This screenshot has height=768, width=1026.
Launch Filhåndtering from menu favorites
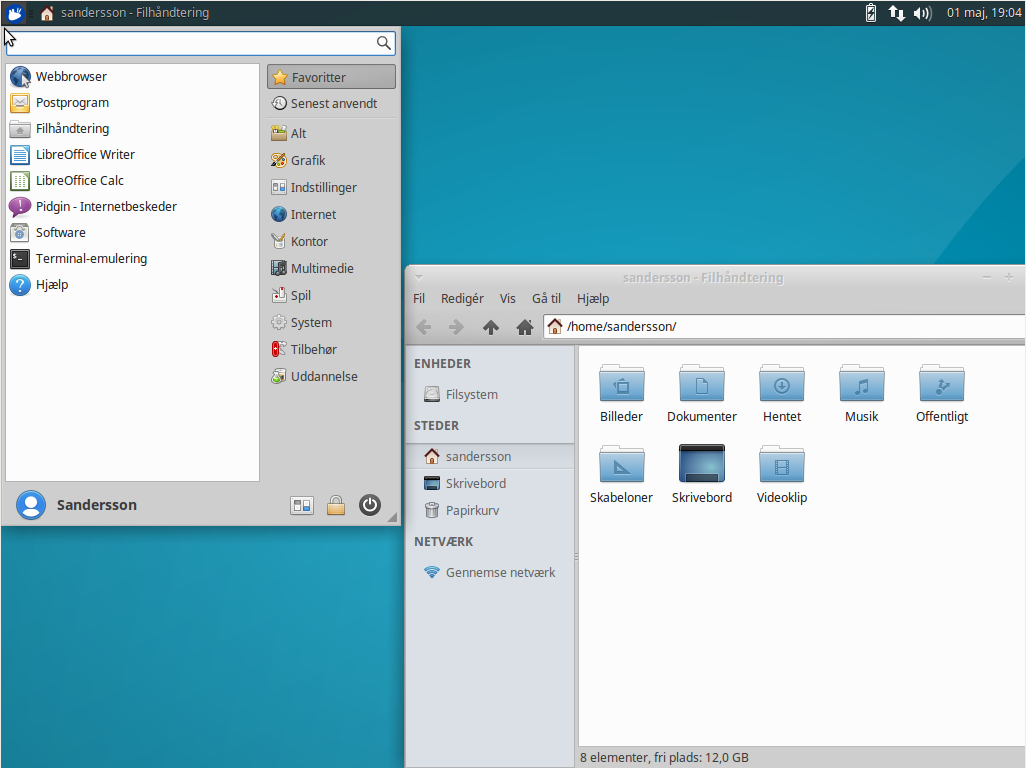(x=133, y=129)
